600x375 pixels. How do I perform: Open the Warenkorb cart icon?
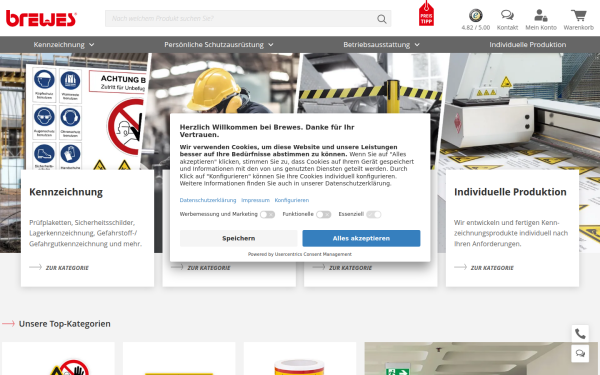[x=579, y=15]
